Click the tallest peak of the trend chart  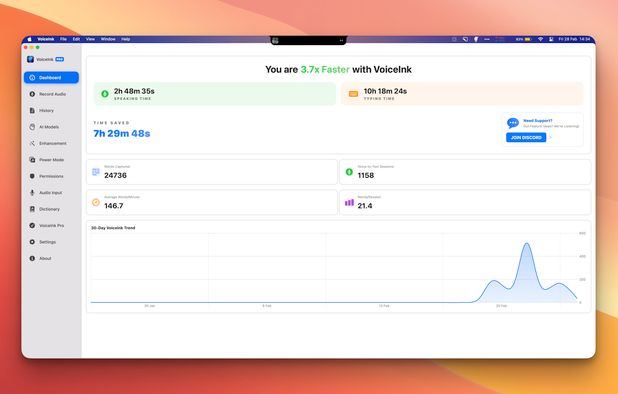pos(527,244)
